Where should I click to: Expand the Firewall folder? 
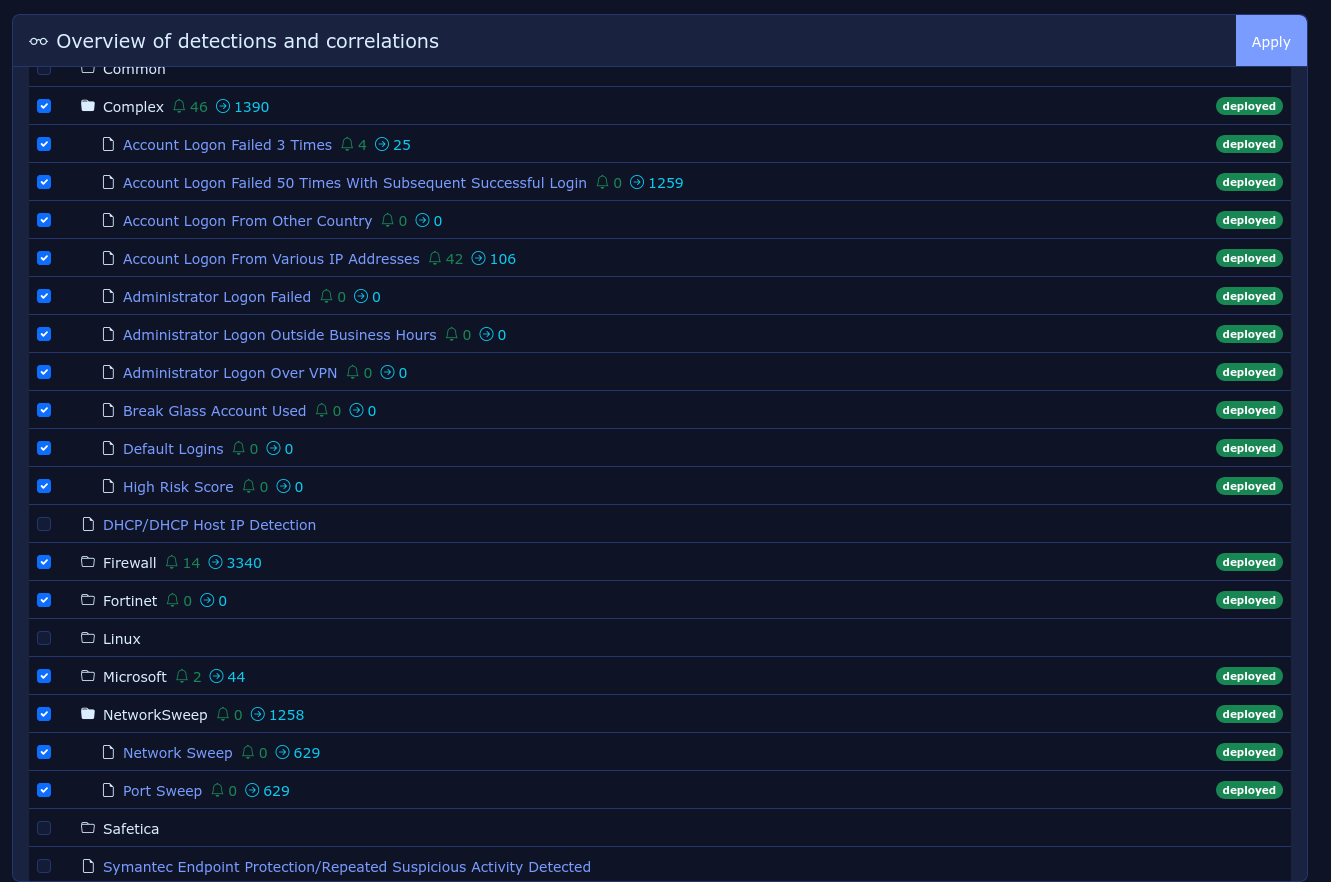88,563
